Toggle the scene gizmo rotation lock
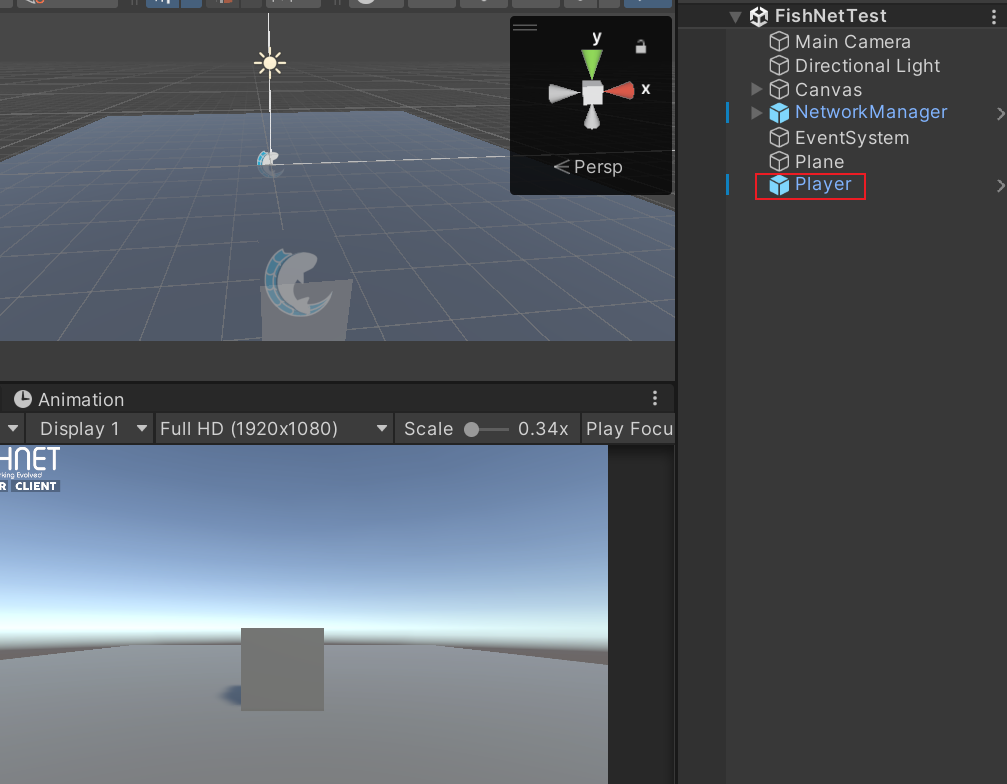Image resolution: width=1007 pixels, height=784 pixels. pyautogui.click(x=641, y=46)
